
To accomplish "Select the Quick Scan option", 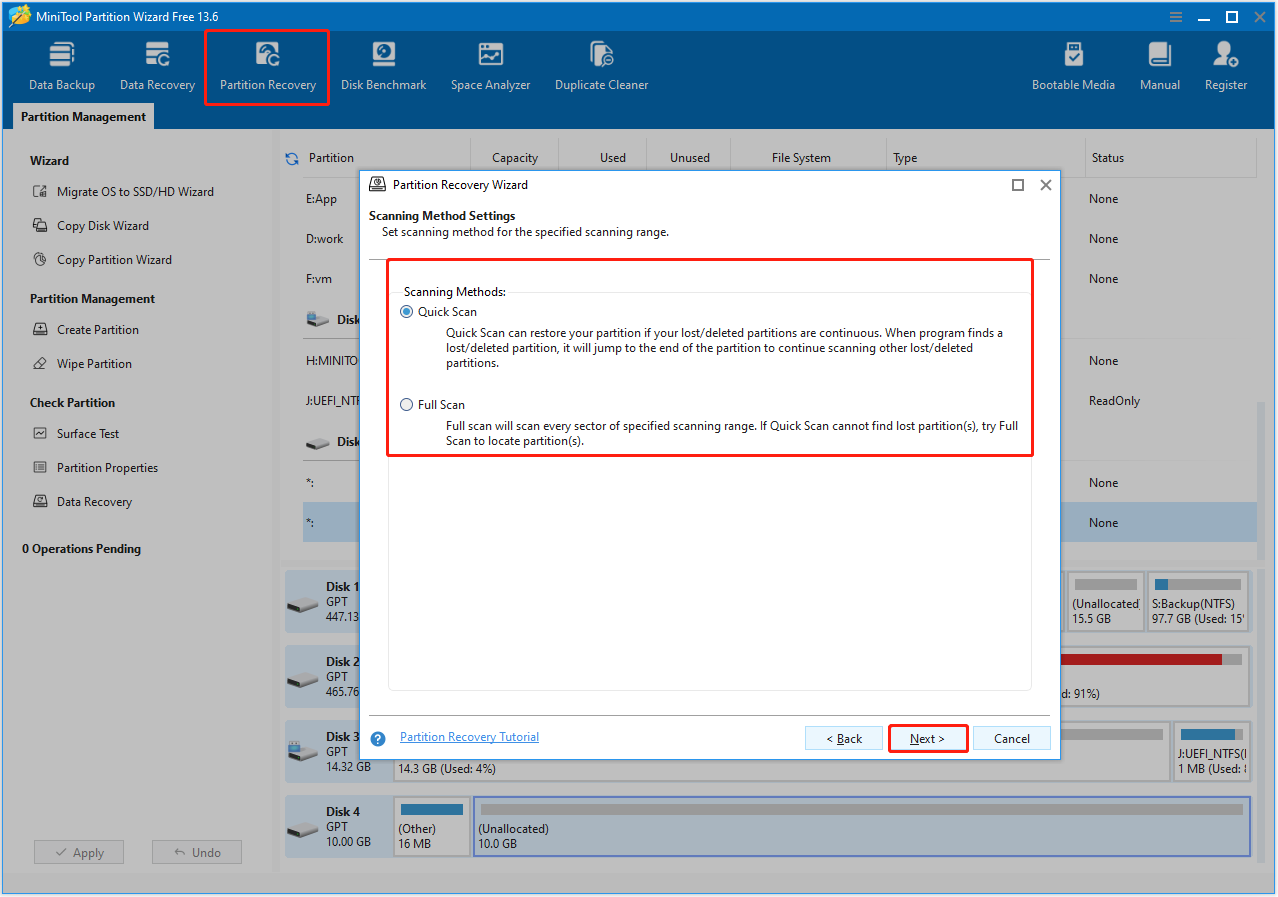I will coord(407,311).
